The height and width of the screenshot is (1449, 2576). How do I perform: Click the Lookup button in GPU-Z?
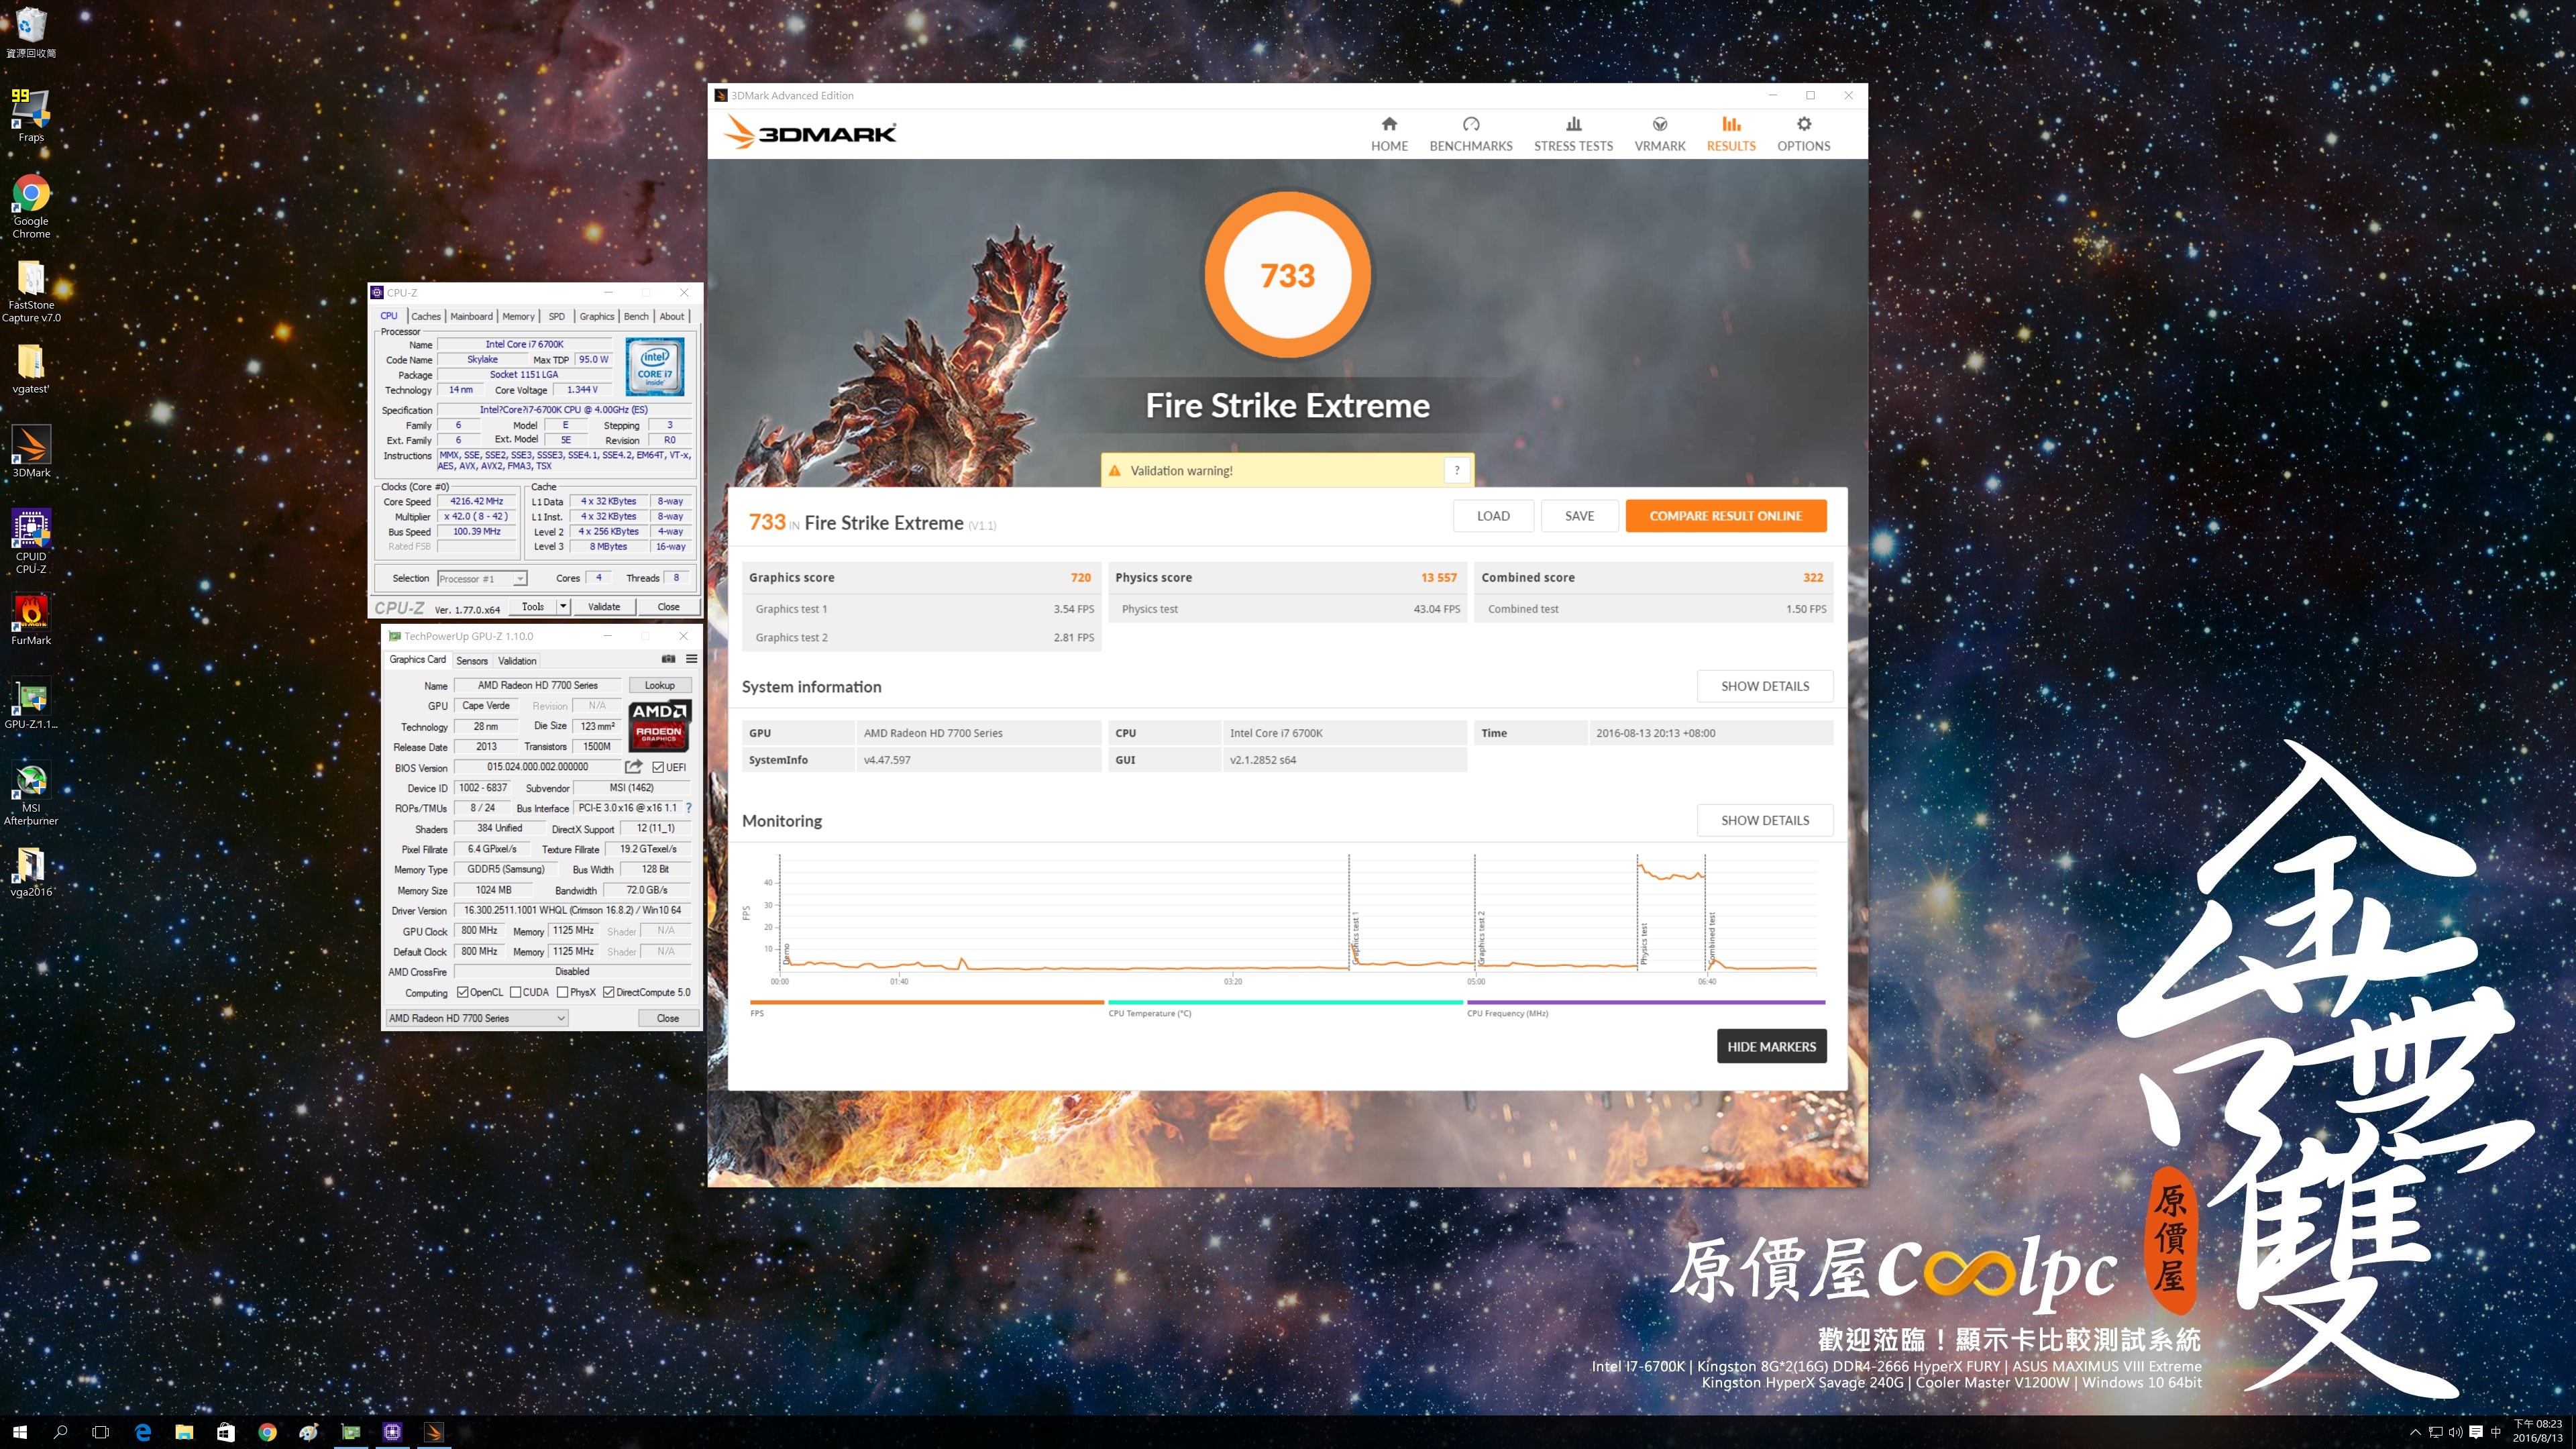tap(659, 685)
